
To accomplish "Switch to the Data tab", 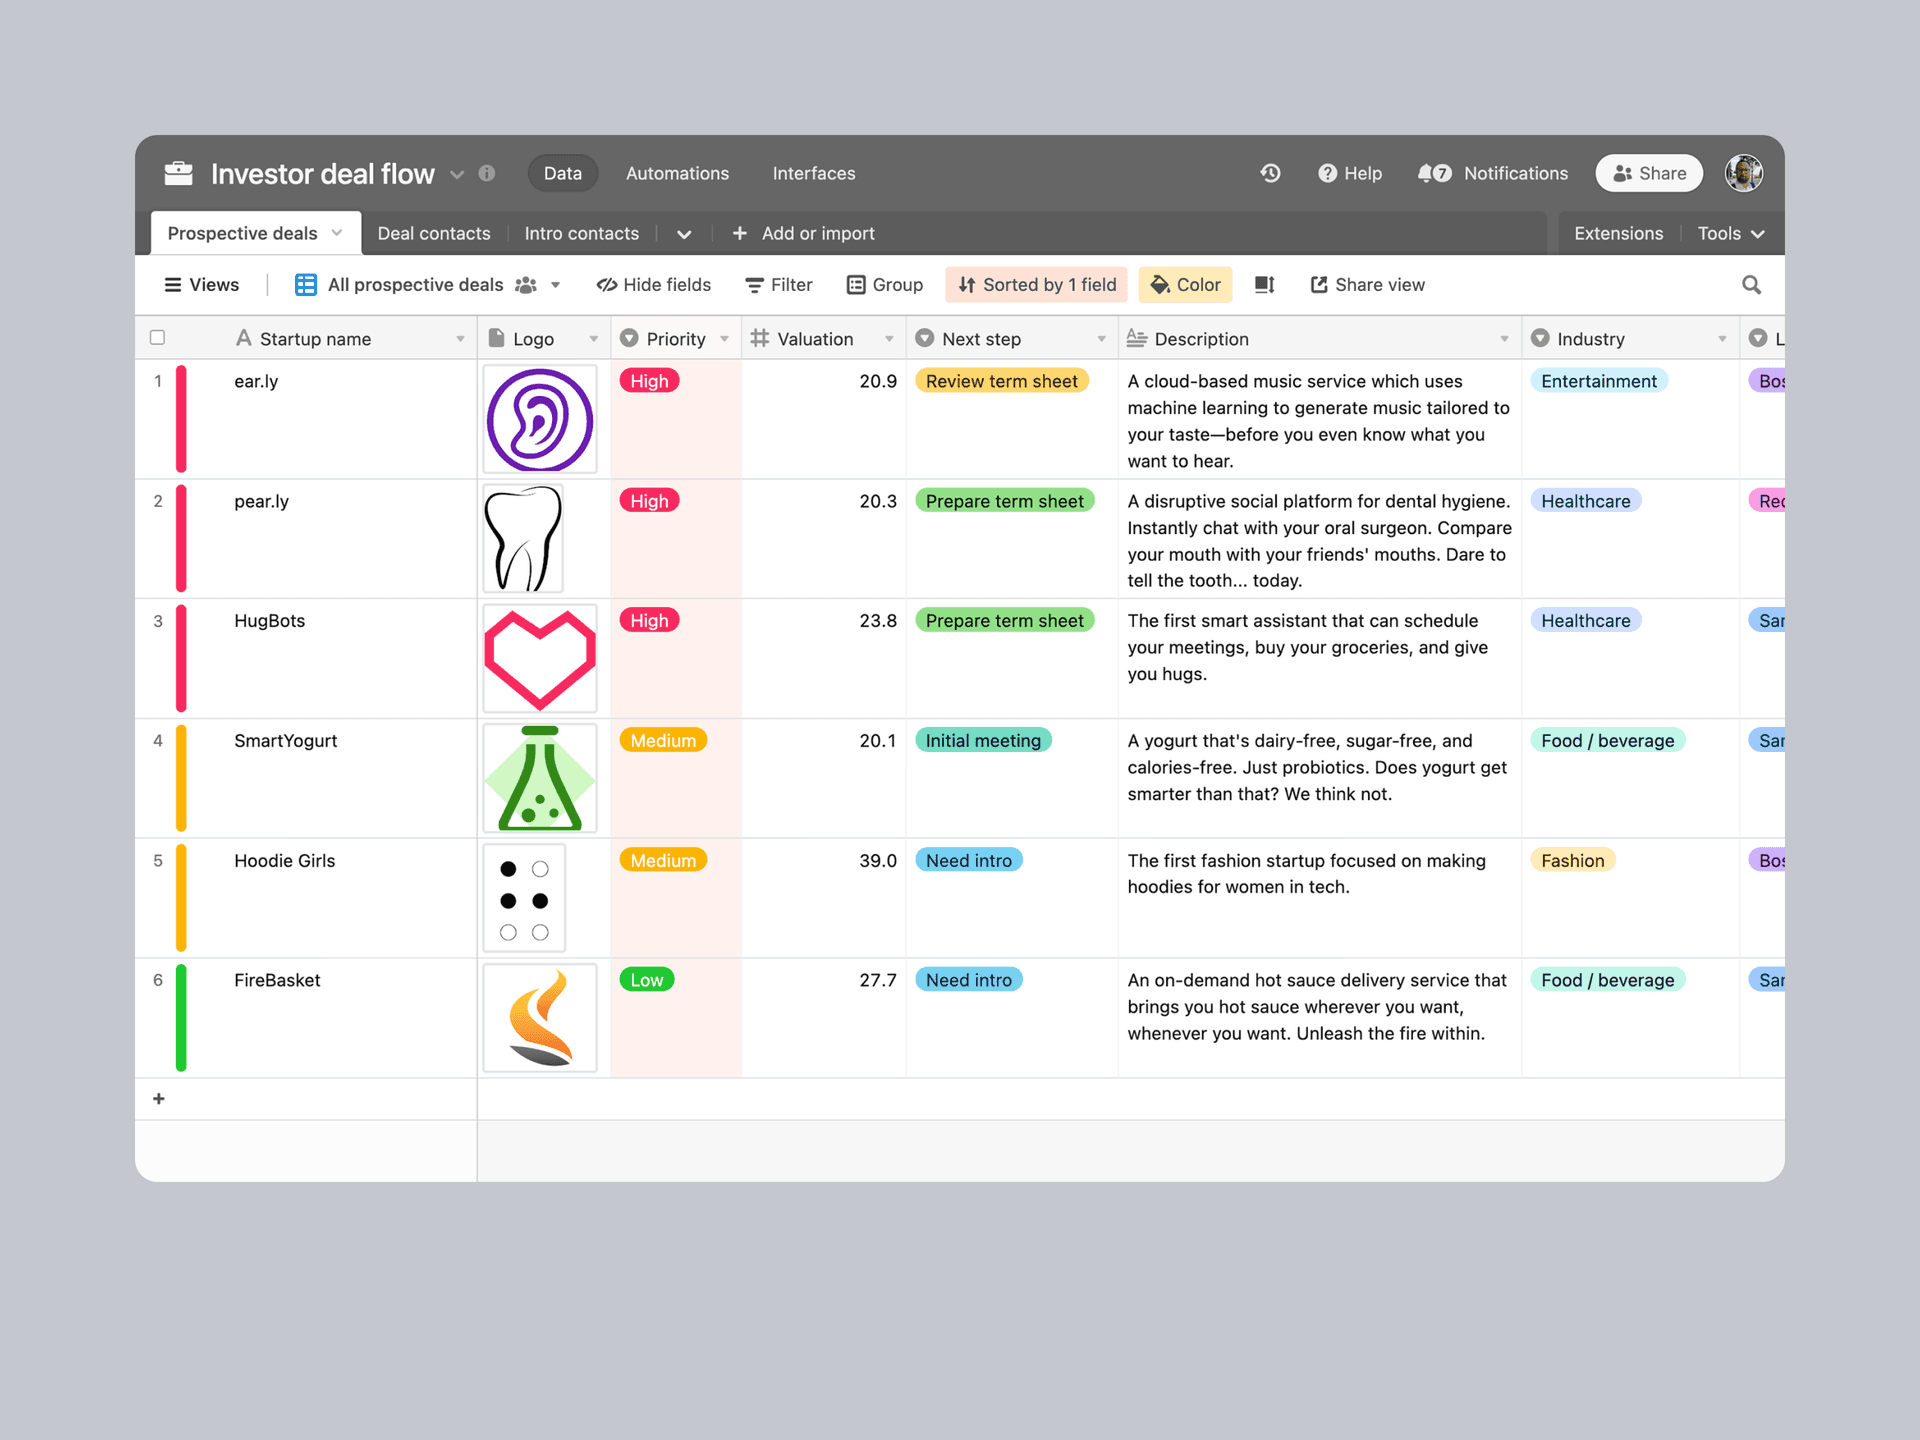I will coord(562,173).
